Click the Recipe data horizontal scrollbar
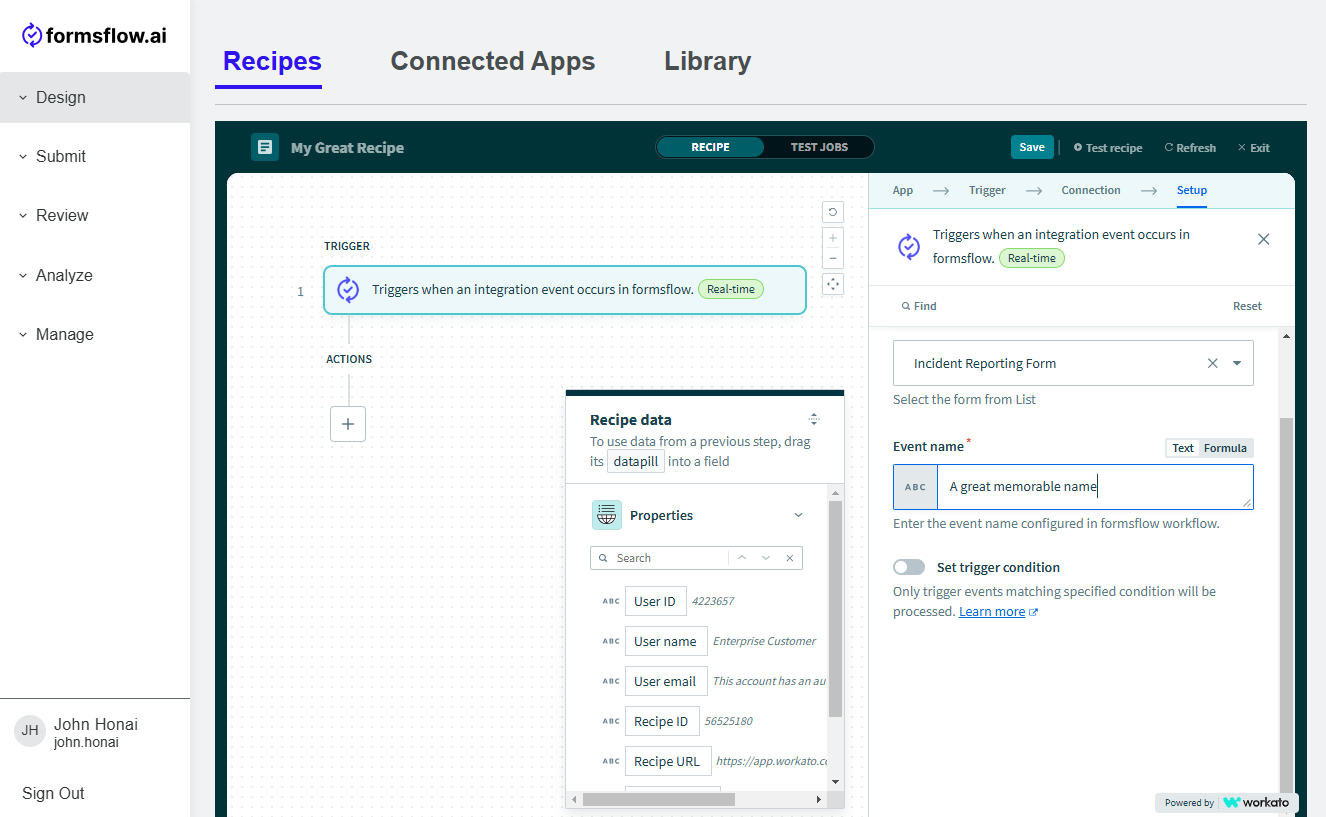1326x817 pixels. pos(659,799)
